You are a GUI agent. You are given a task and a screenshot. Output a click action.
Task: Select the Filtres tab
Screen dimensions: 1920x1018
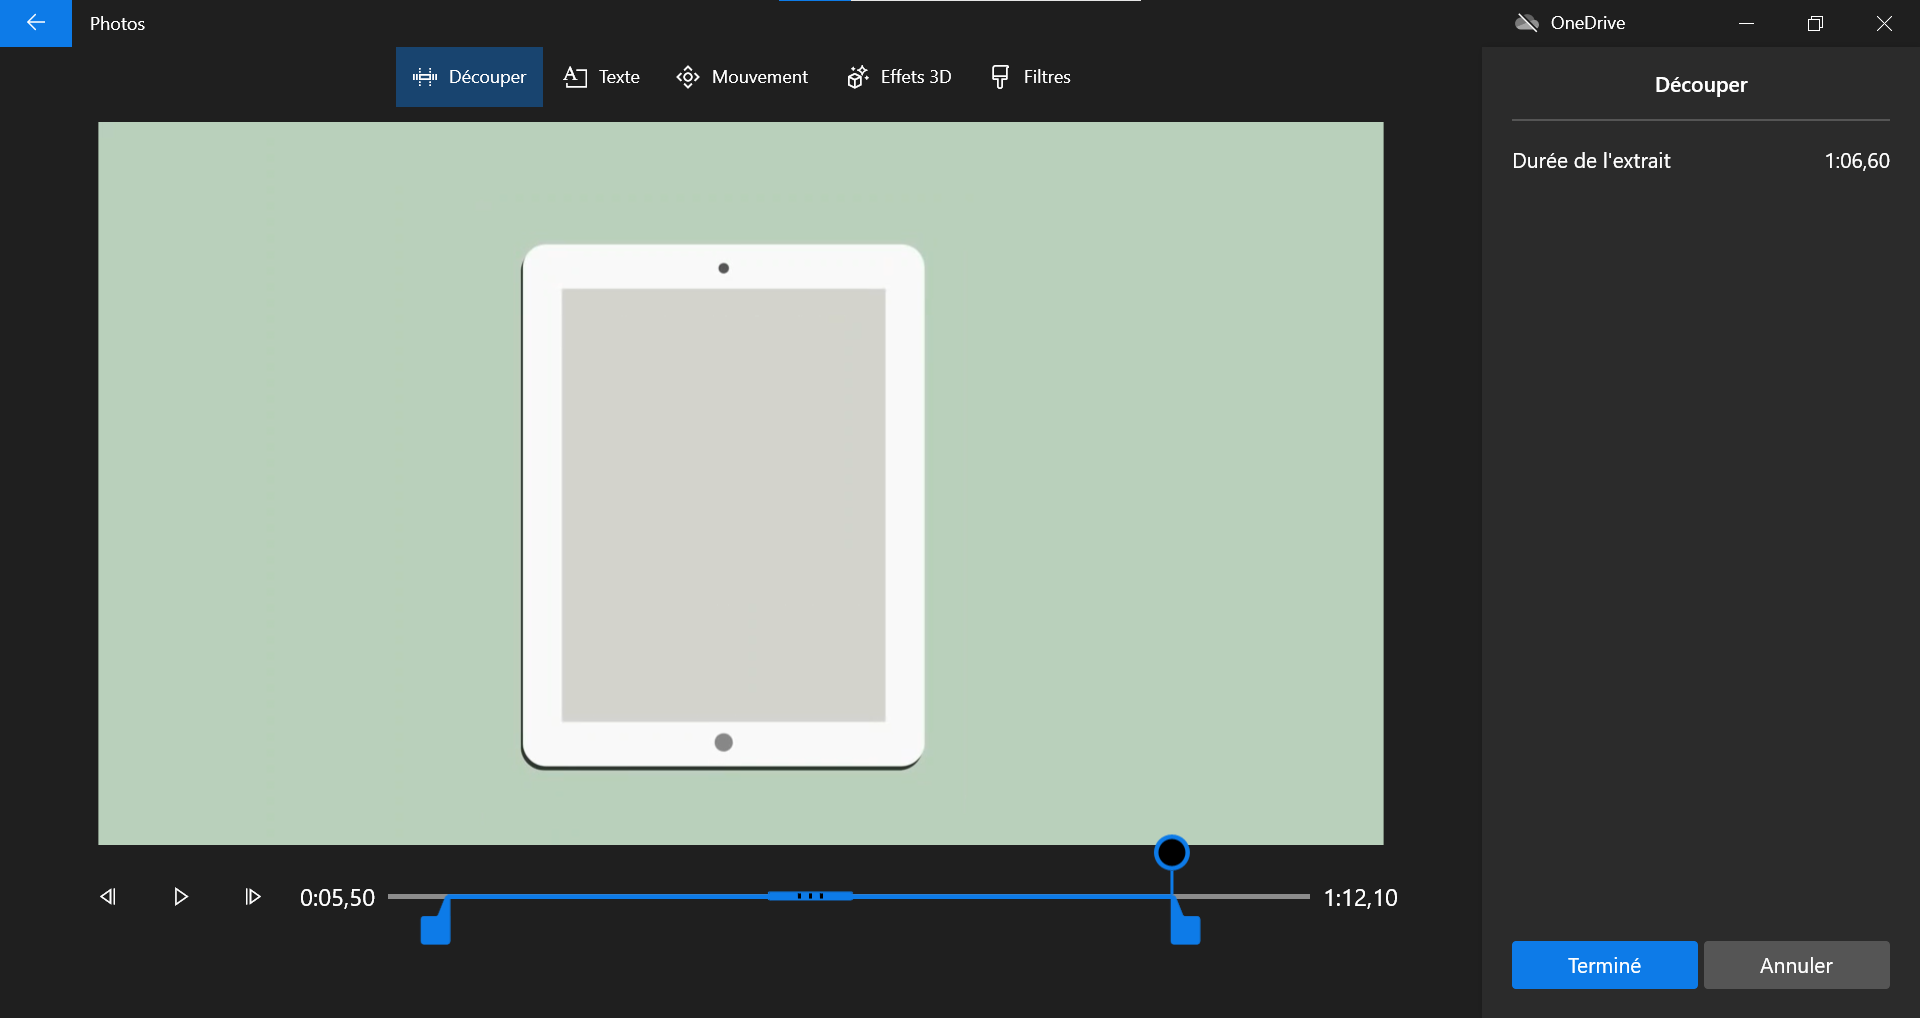pyautogui.click(x=1031, y=77)
